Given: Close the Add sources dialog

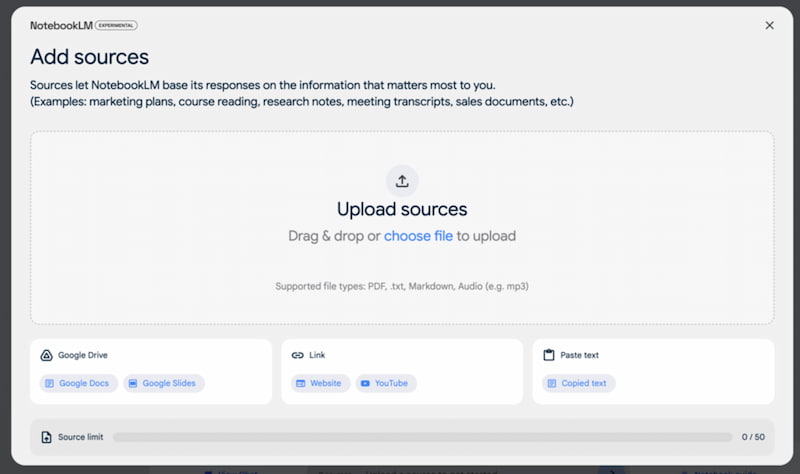Looking at the screenshot, I should (769, 25).
